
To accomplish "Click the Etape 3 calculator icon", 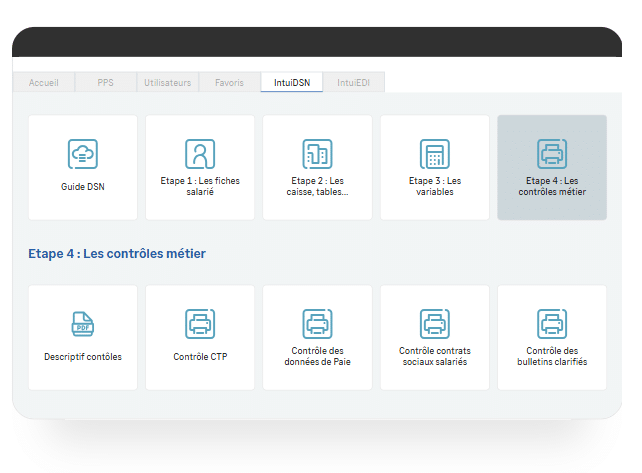I will coord(435,154).
